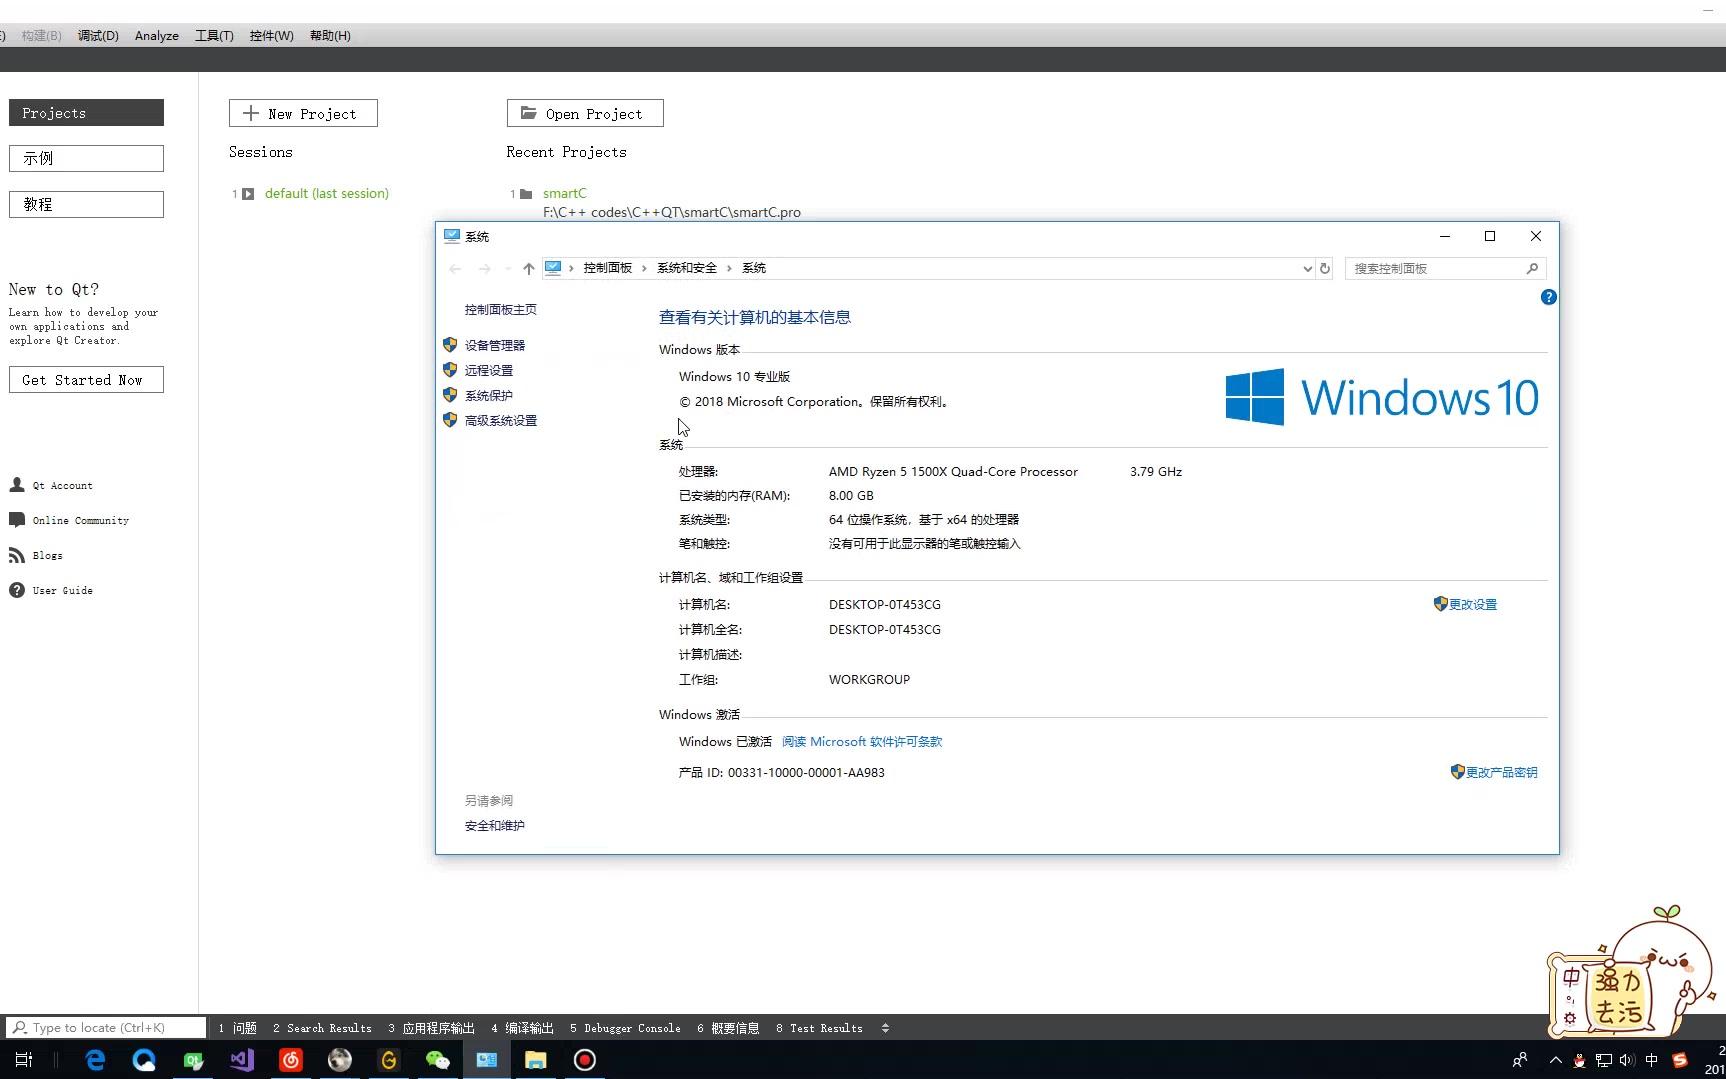
Task: Open the 示例 examples page
Action: [86, 158]
